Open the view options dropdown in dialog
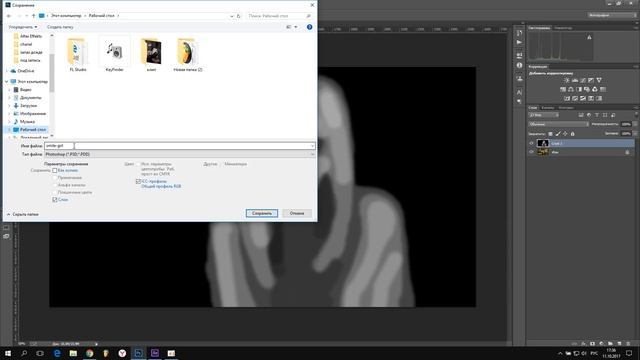Screen dimensions: 640x360 pyautogui.click(x=296, y=27)
